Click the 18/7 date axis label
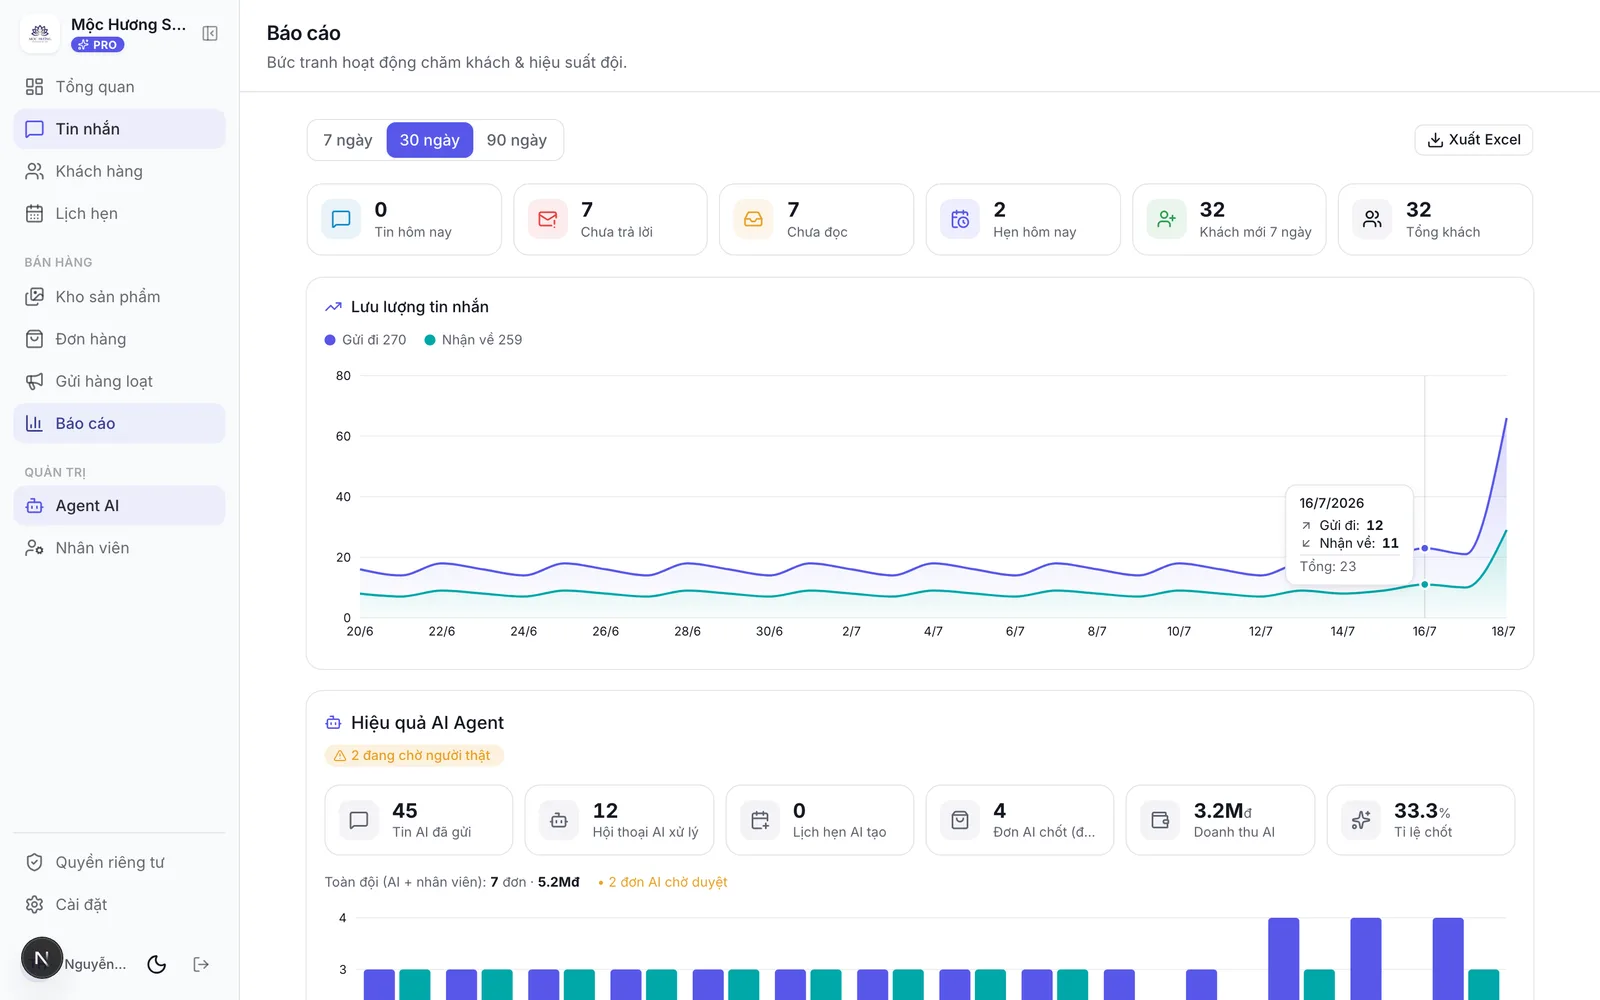1600x1000 pixels. coord(1503,632)
